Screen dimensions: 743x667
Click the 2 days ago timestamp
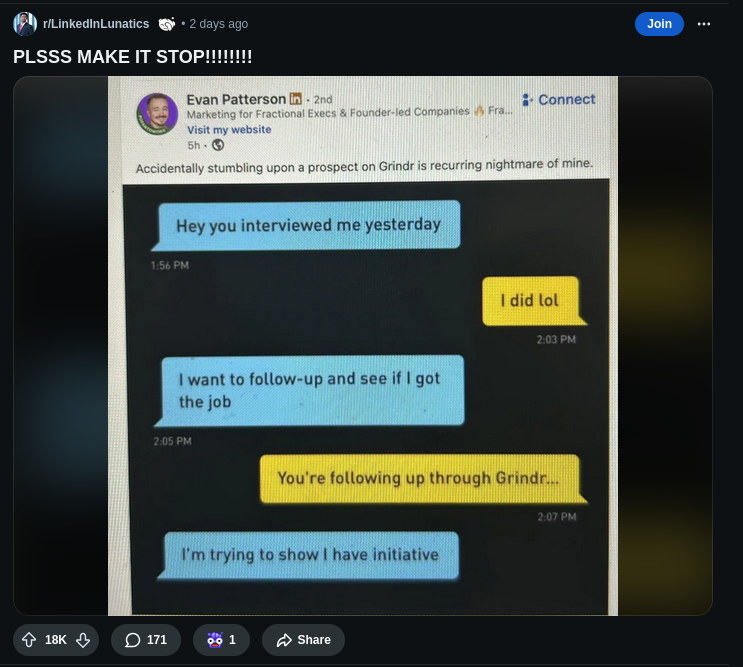[x=218, y=24]
